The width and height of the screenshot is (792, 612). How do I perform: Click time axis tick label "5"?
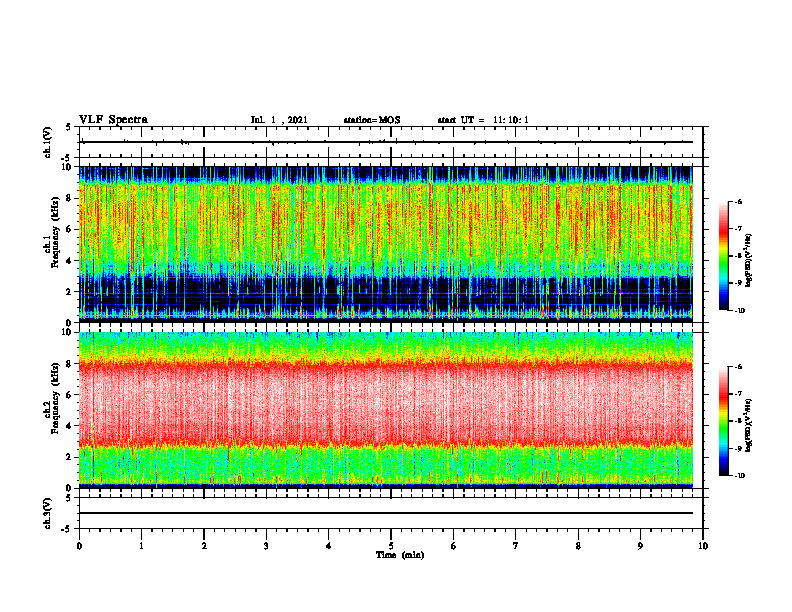pyautogui.click(x=391, y=546)
